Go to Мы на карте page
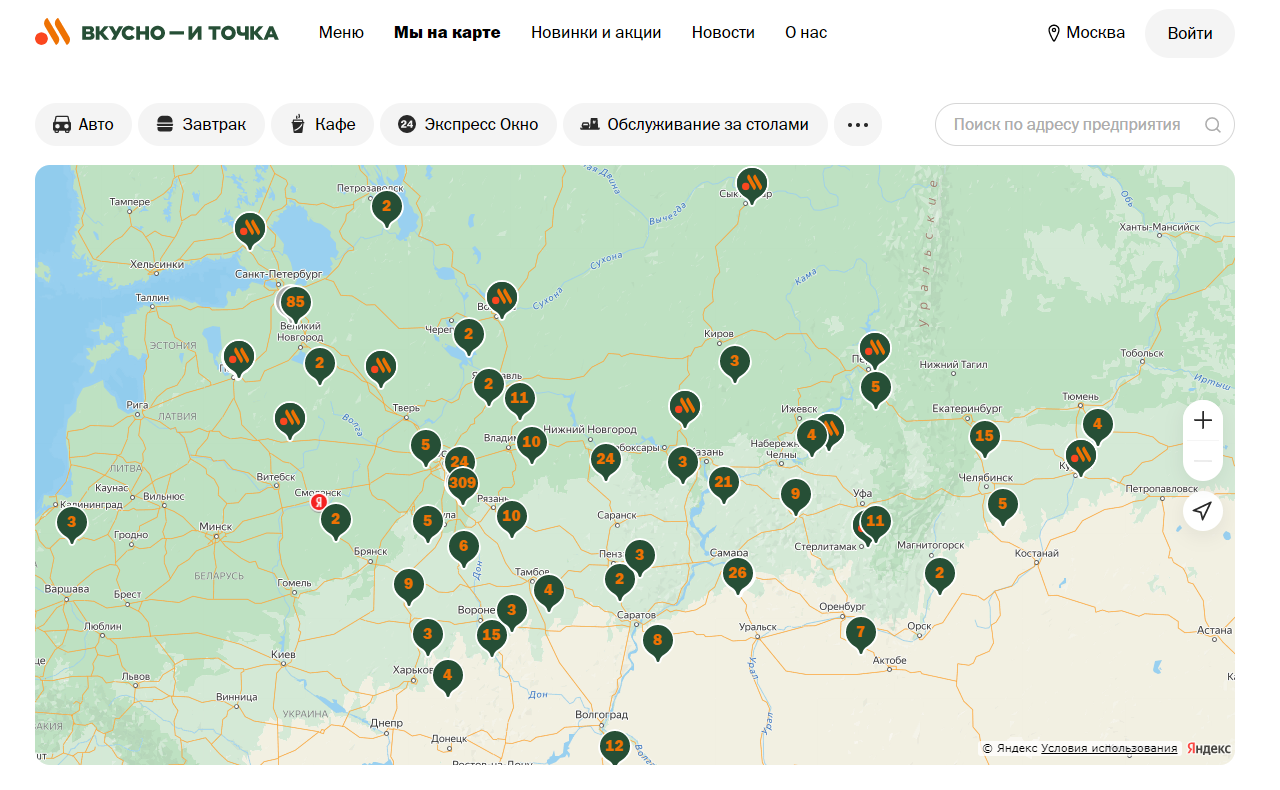The image size is (1280, 790). pyautogui.click(x=447, y=33)
